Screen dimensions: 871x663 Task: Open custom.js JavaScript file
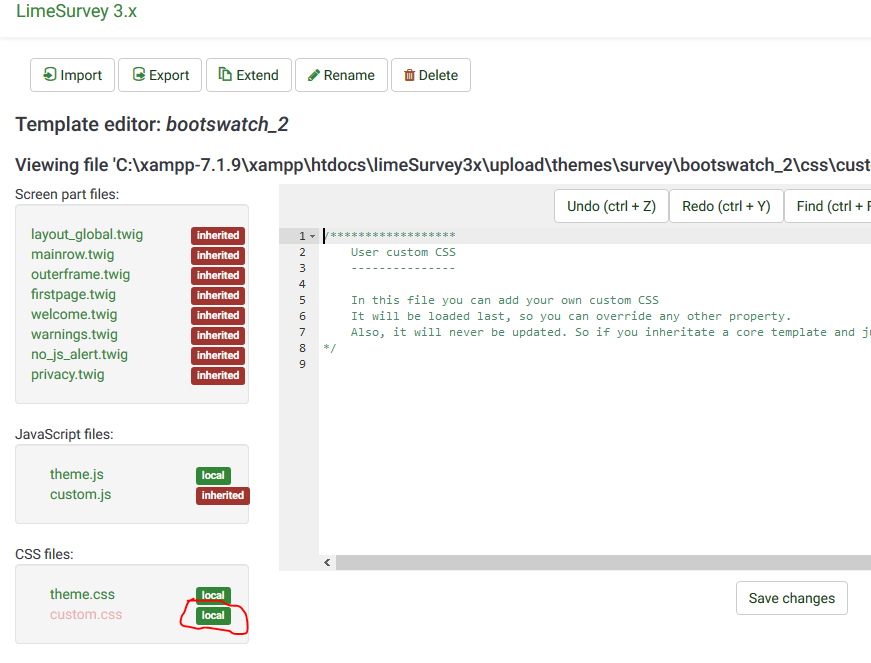pyautogui.click(x=80, y=494)
